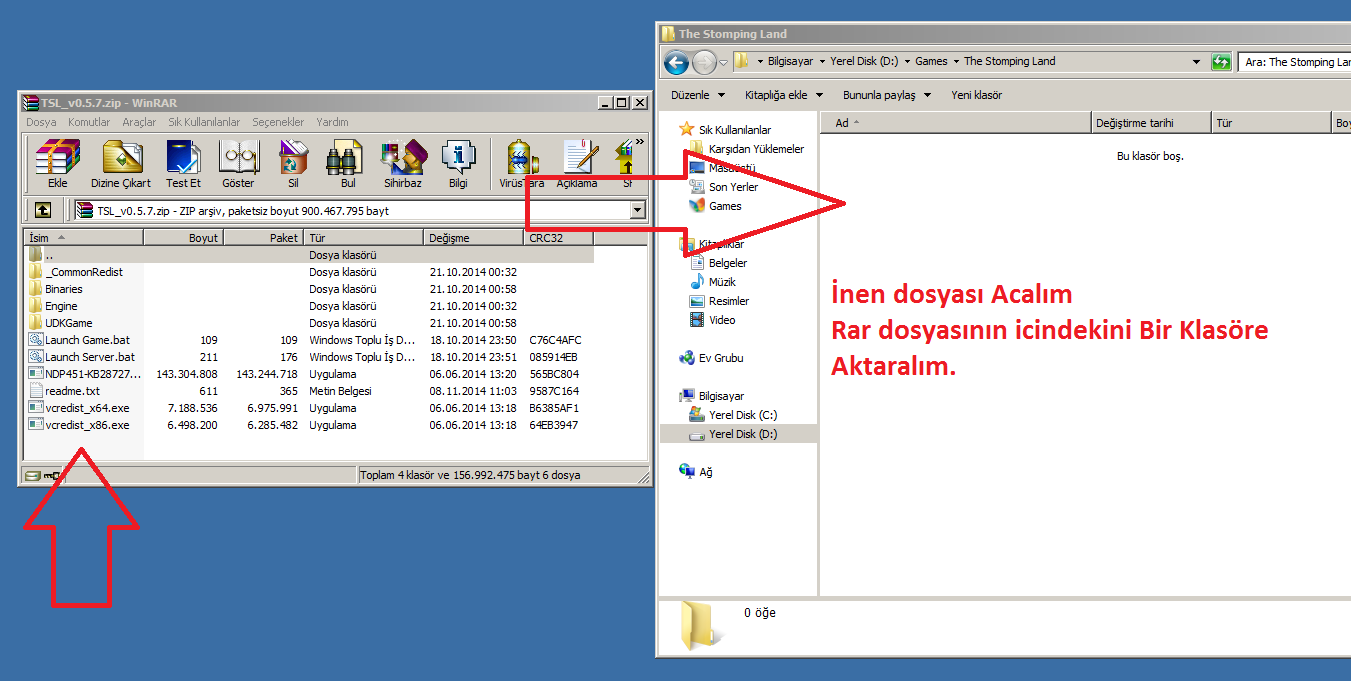The image size is (1351, 681).
Task: Sort by the Değiştirme tarihi column in Explorer
Action: pos(1150,123)
